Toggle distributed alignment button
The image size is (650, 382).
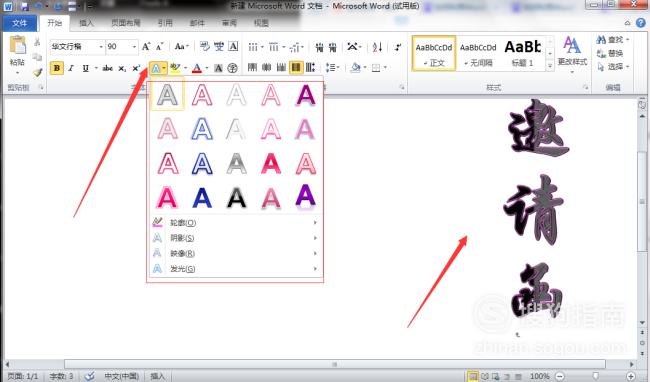click(310, 67)
